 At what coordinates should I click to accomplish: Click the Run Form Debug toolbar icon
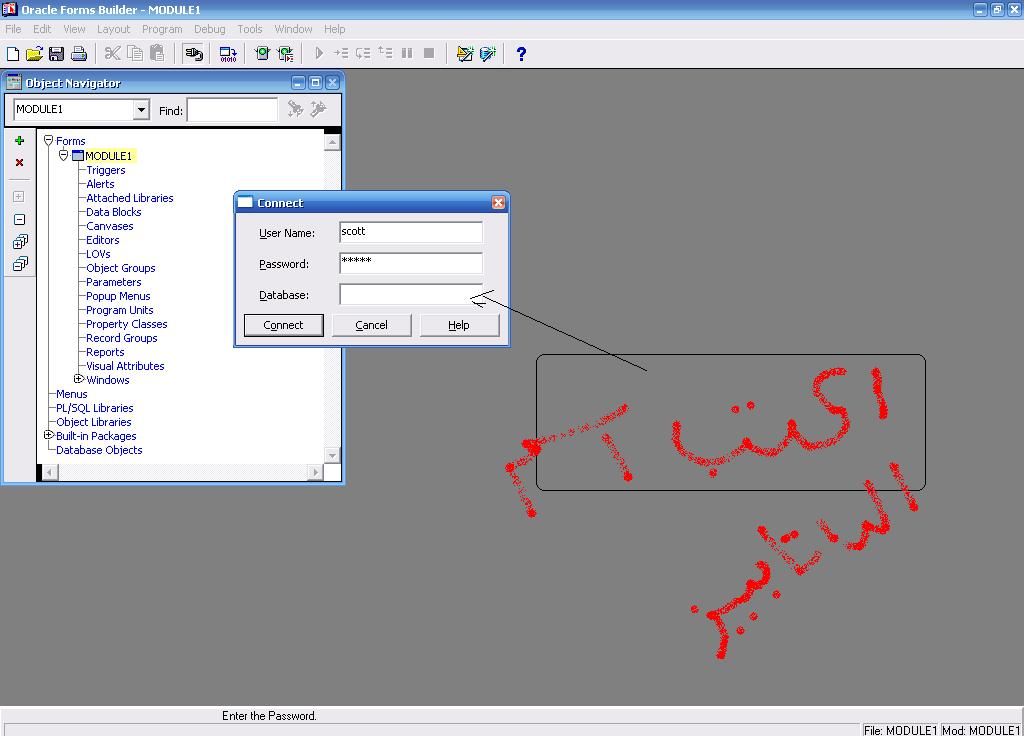(286, 54)
